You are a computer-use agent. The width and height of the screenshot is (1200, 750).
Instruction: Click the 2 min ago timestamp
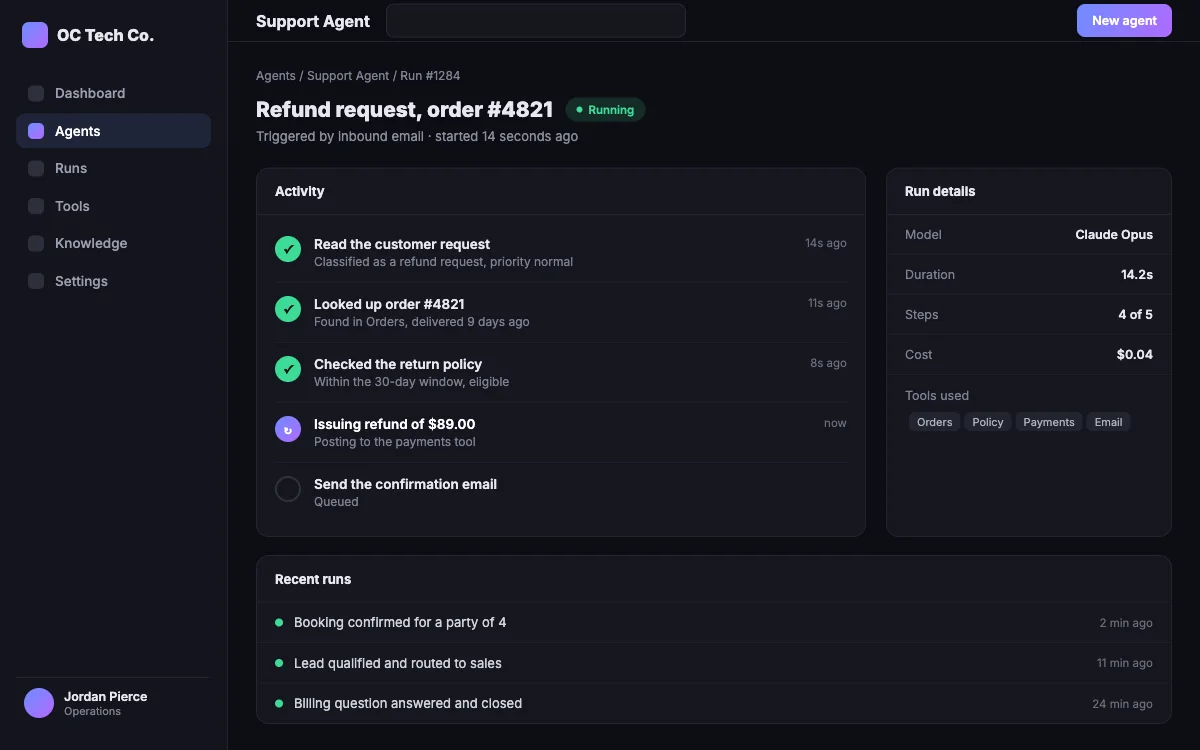(x=1126, y=623)
